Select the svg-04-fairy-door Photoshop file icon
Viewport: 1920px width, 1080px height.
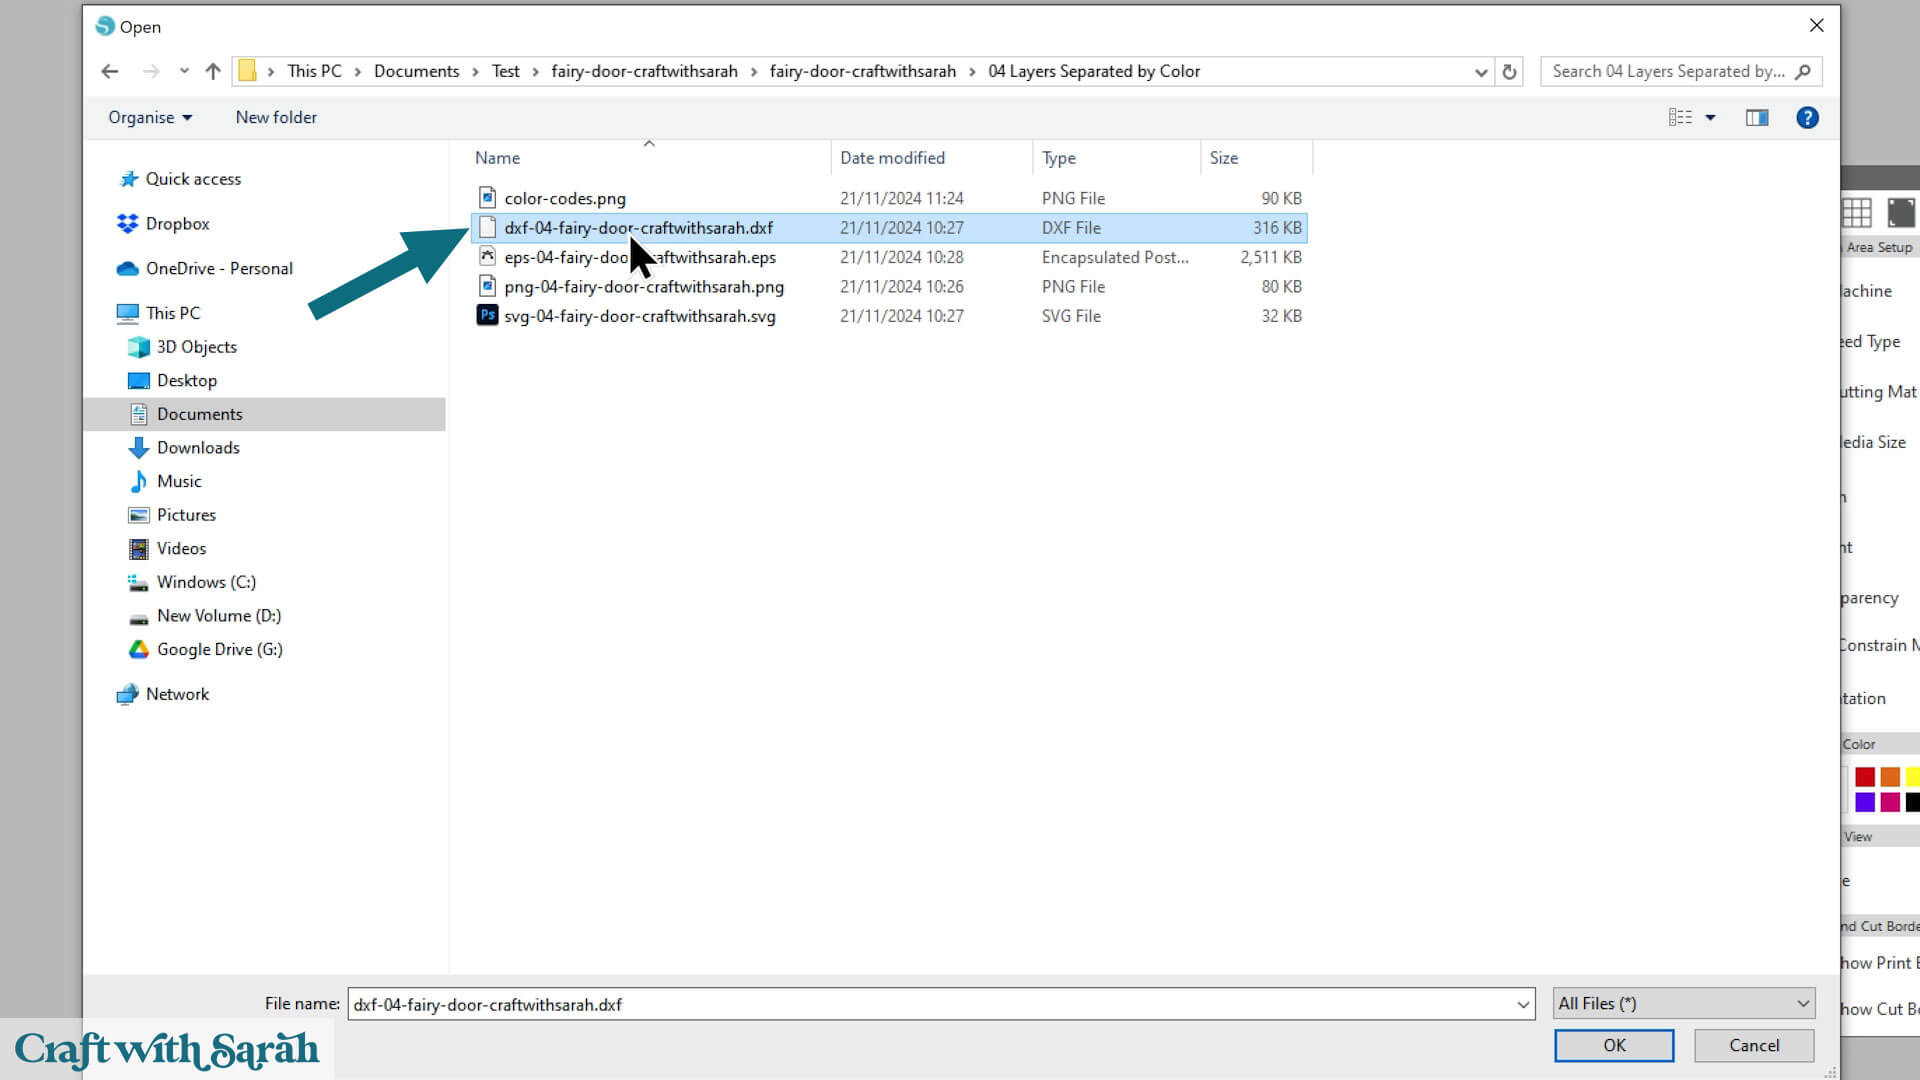coord(487,316)
